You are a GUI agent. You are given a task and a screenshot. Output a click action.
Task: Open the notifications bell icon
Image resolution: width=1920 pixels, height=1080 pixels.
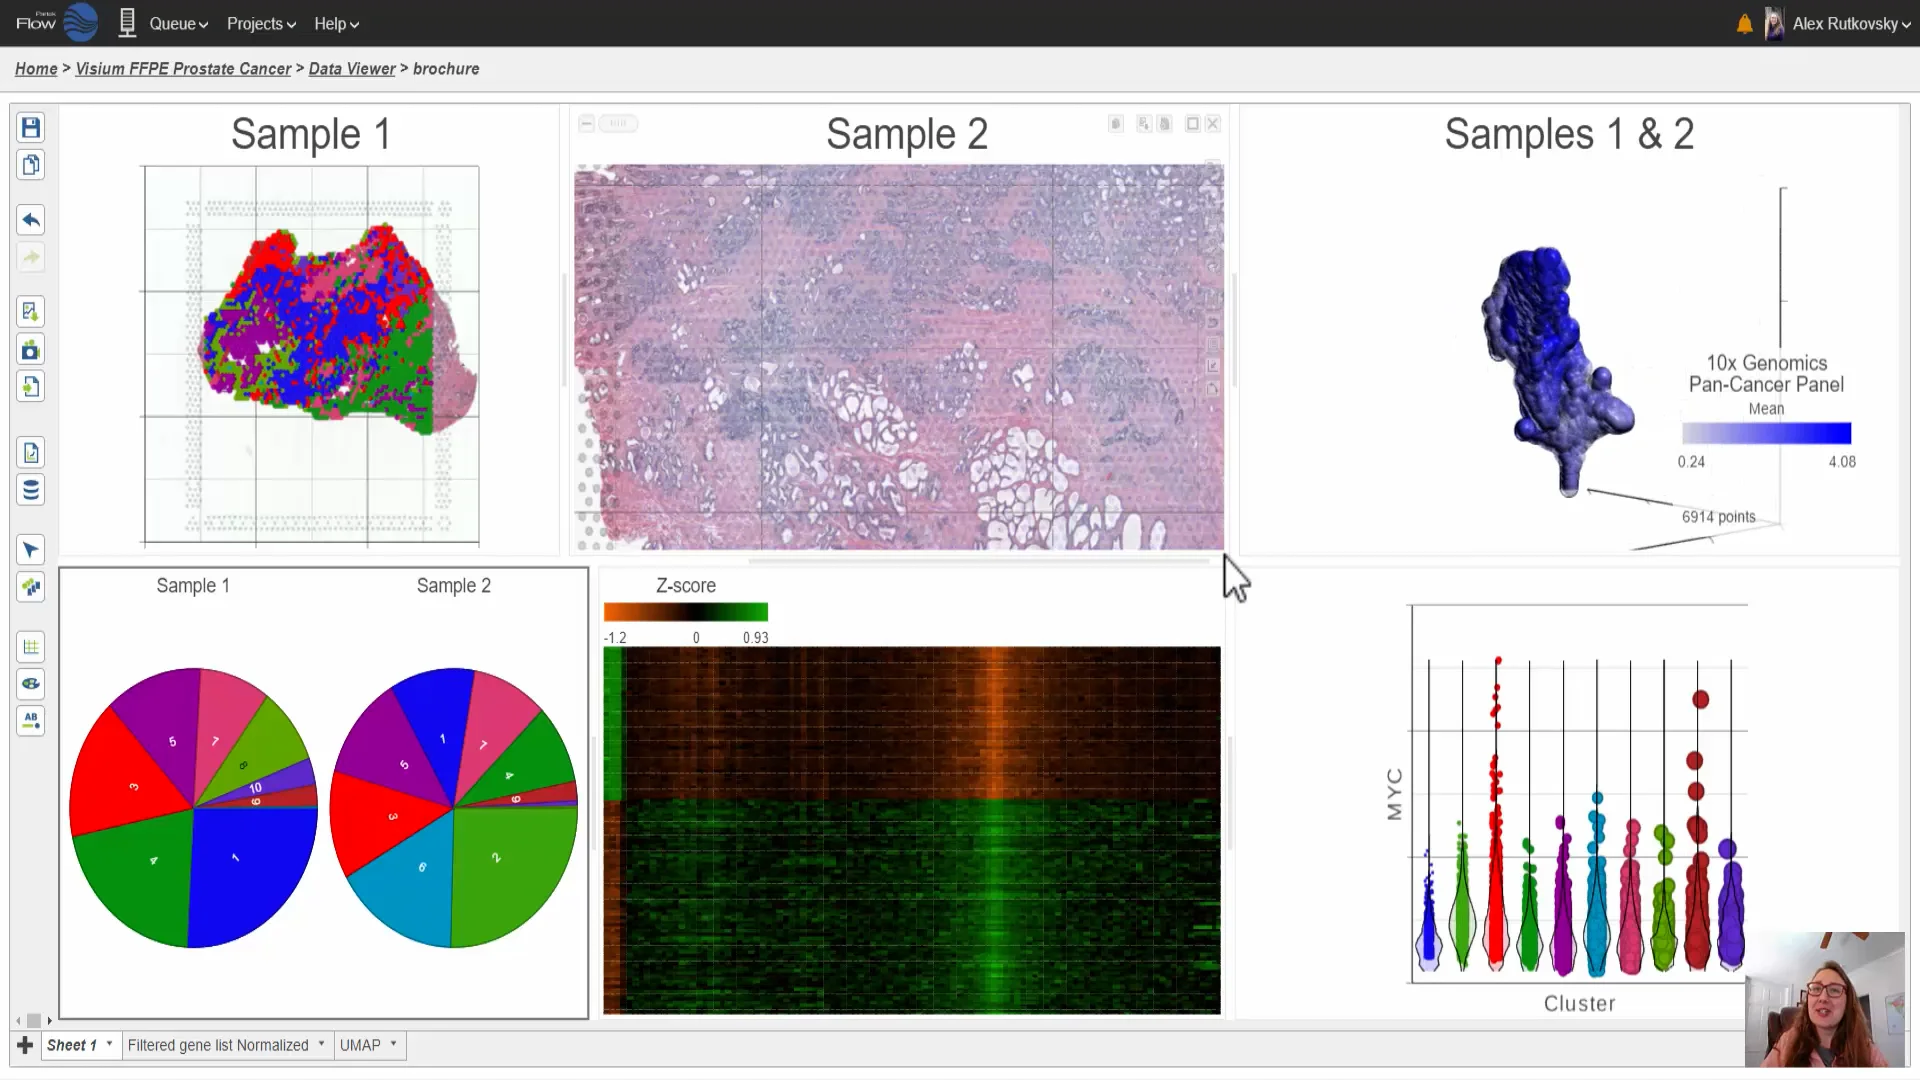tap(1744, 24)
